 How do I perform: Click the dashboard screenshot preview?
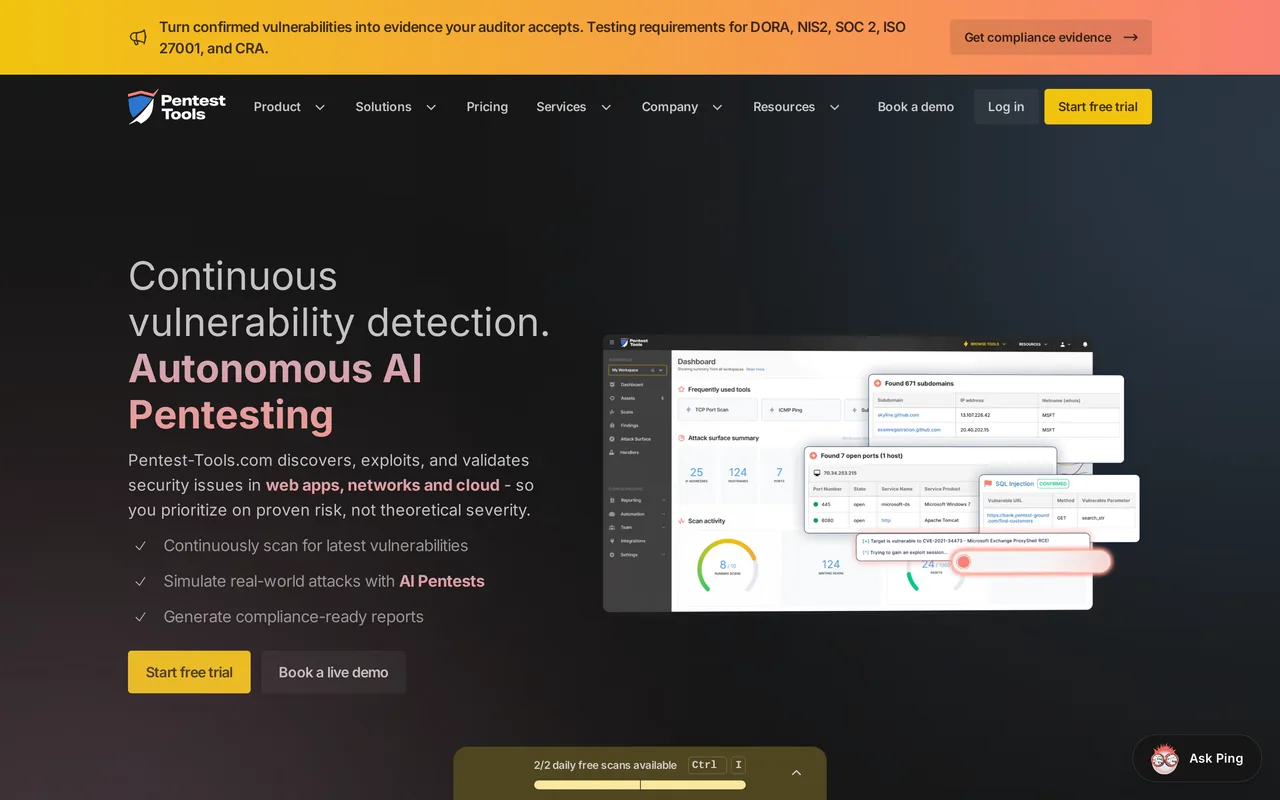(871, 473)
